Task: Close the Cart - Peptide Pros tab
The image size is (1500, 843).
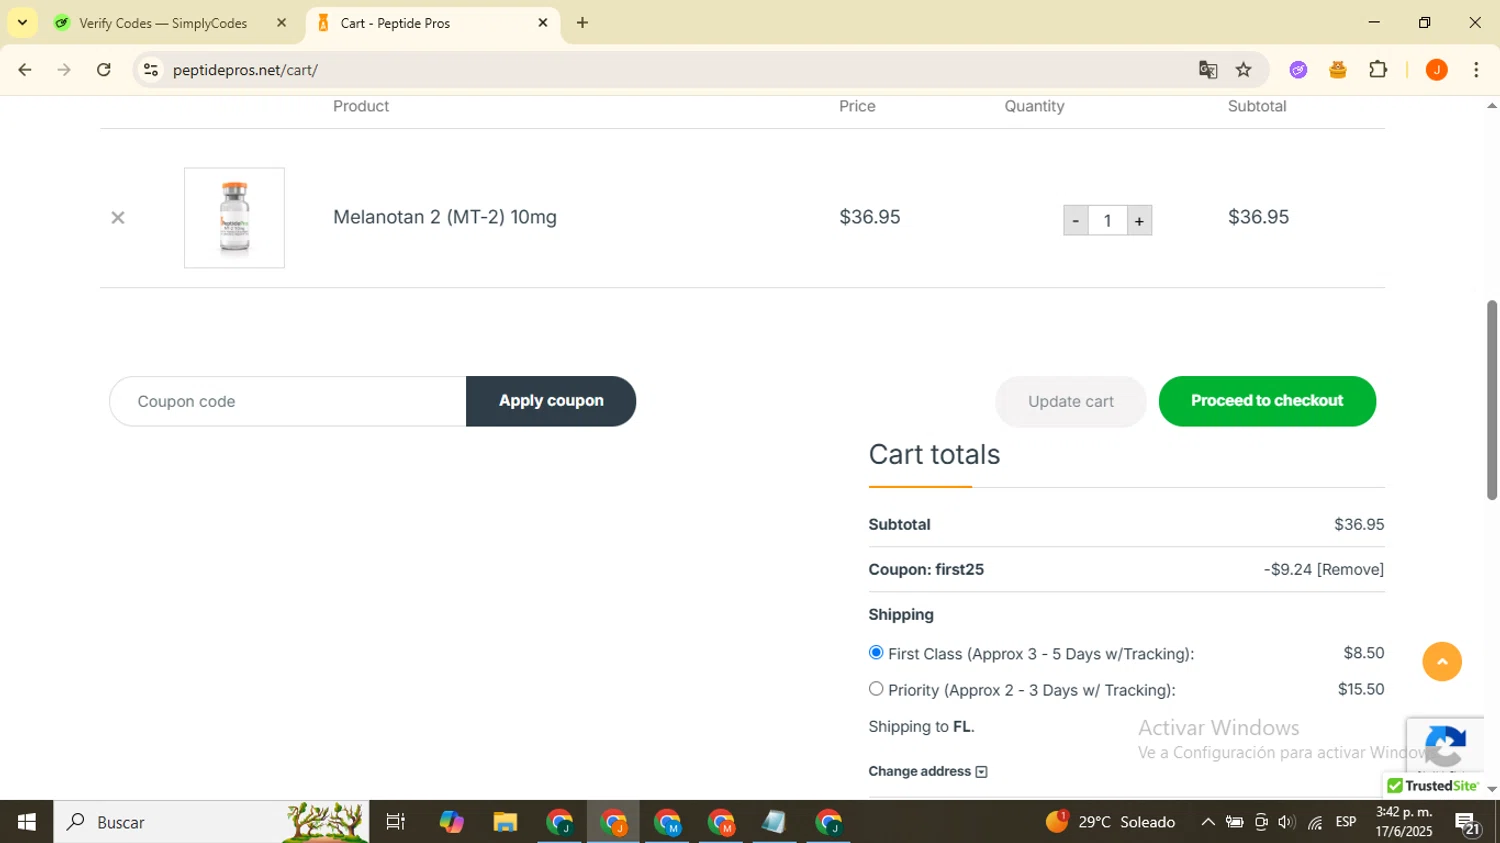Action: pyautogui.click(x=543, y=23)
